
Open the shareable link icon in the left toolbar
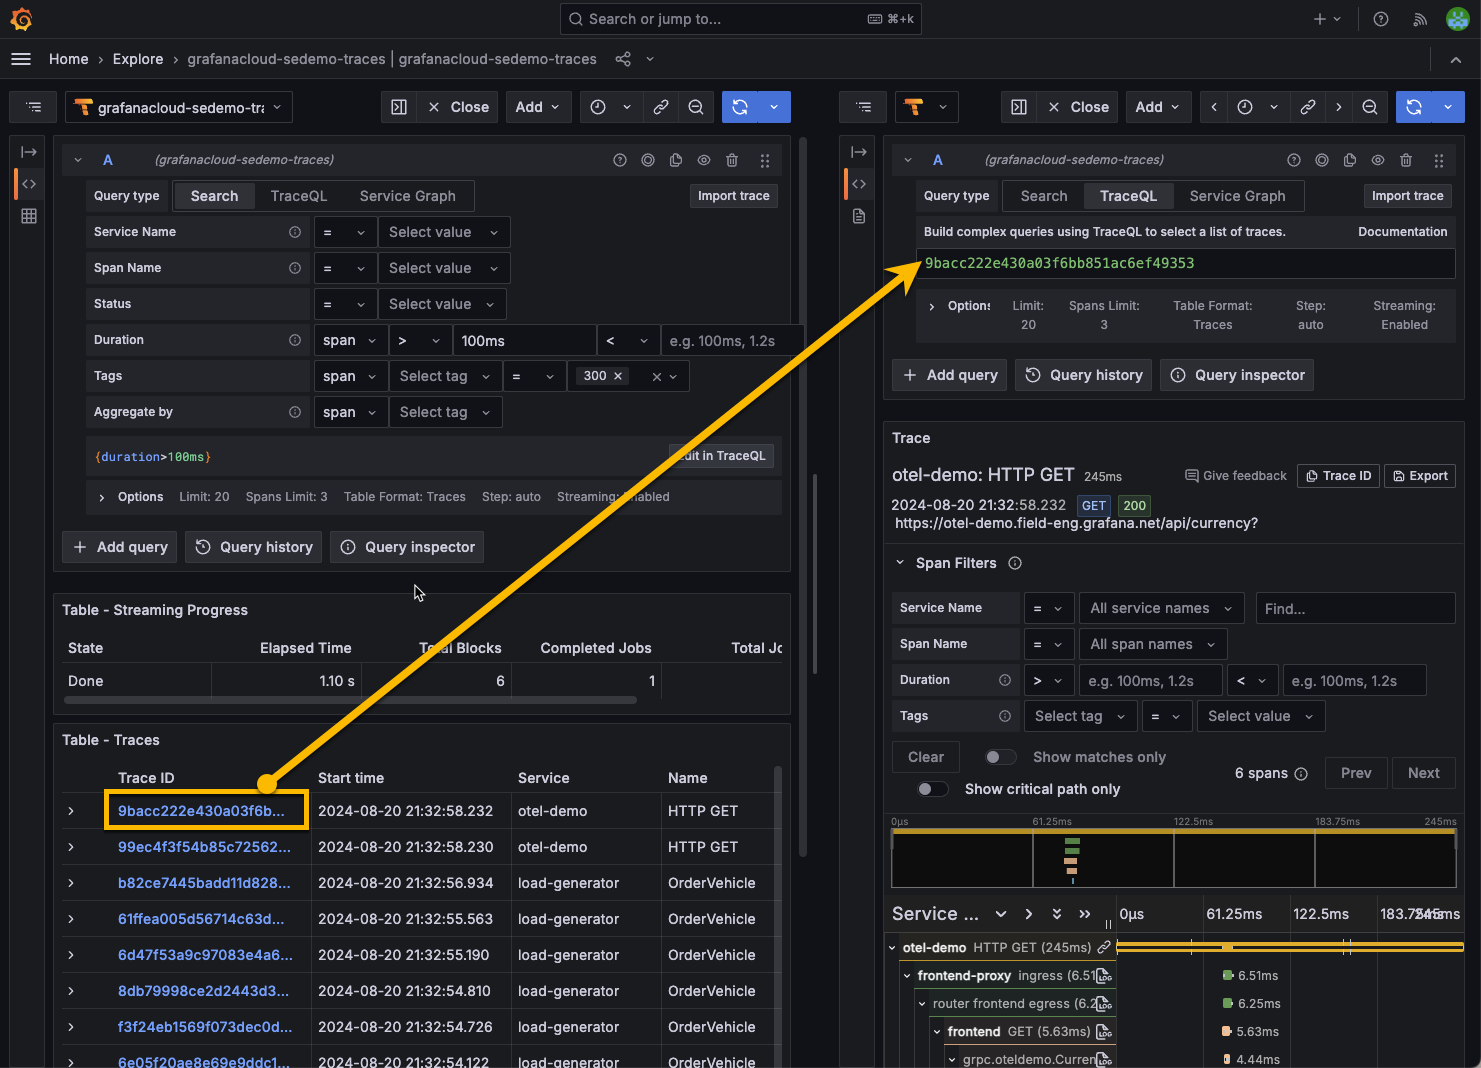point(661,107)
